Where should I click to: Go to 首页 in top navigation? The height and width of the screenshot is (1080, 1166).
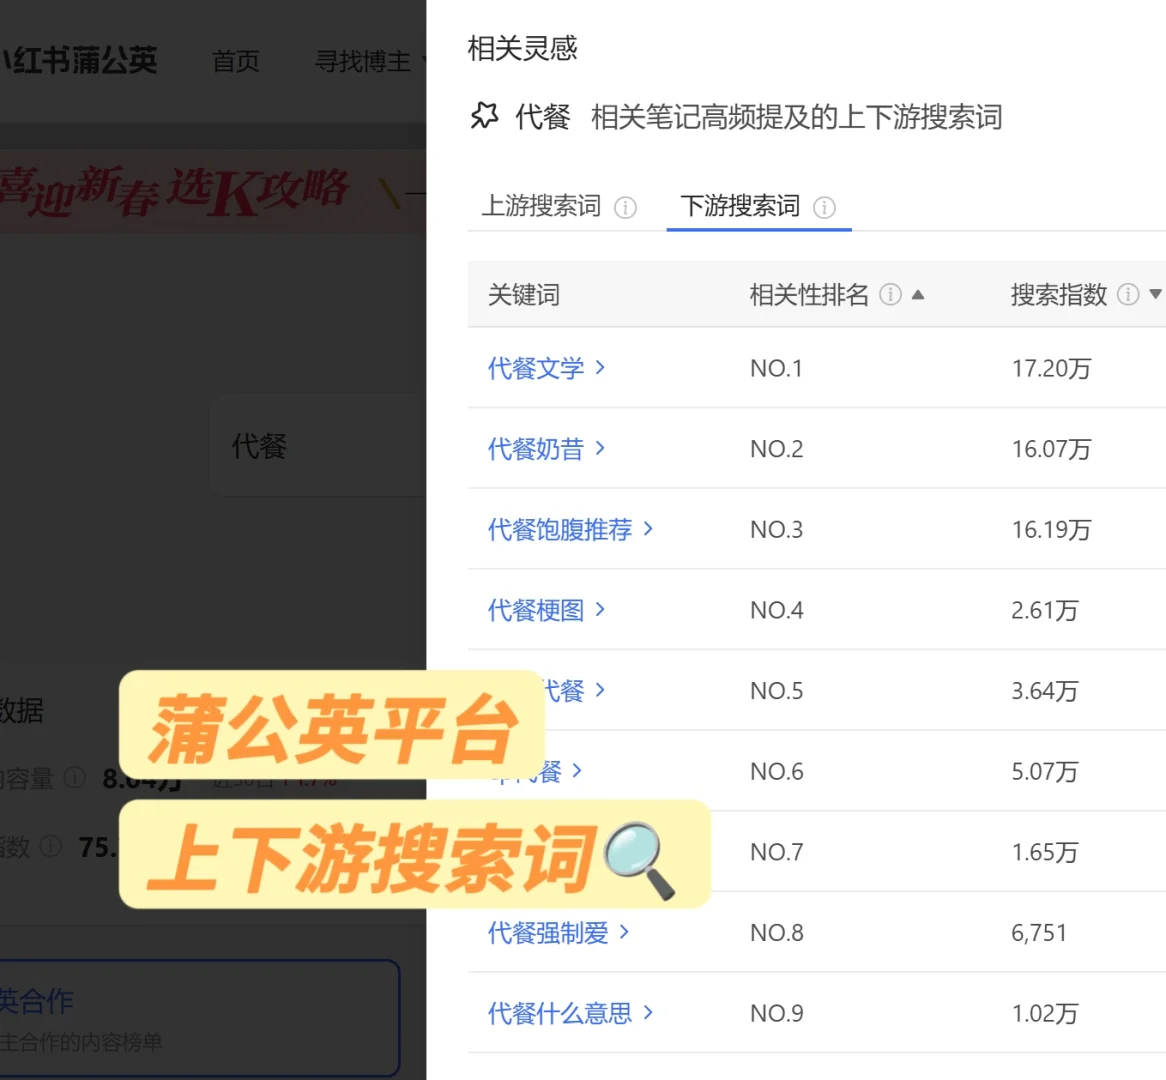coord(236,61)
